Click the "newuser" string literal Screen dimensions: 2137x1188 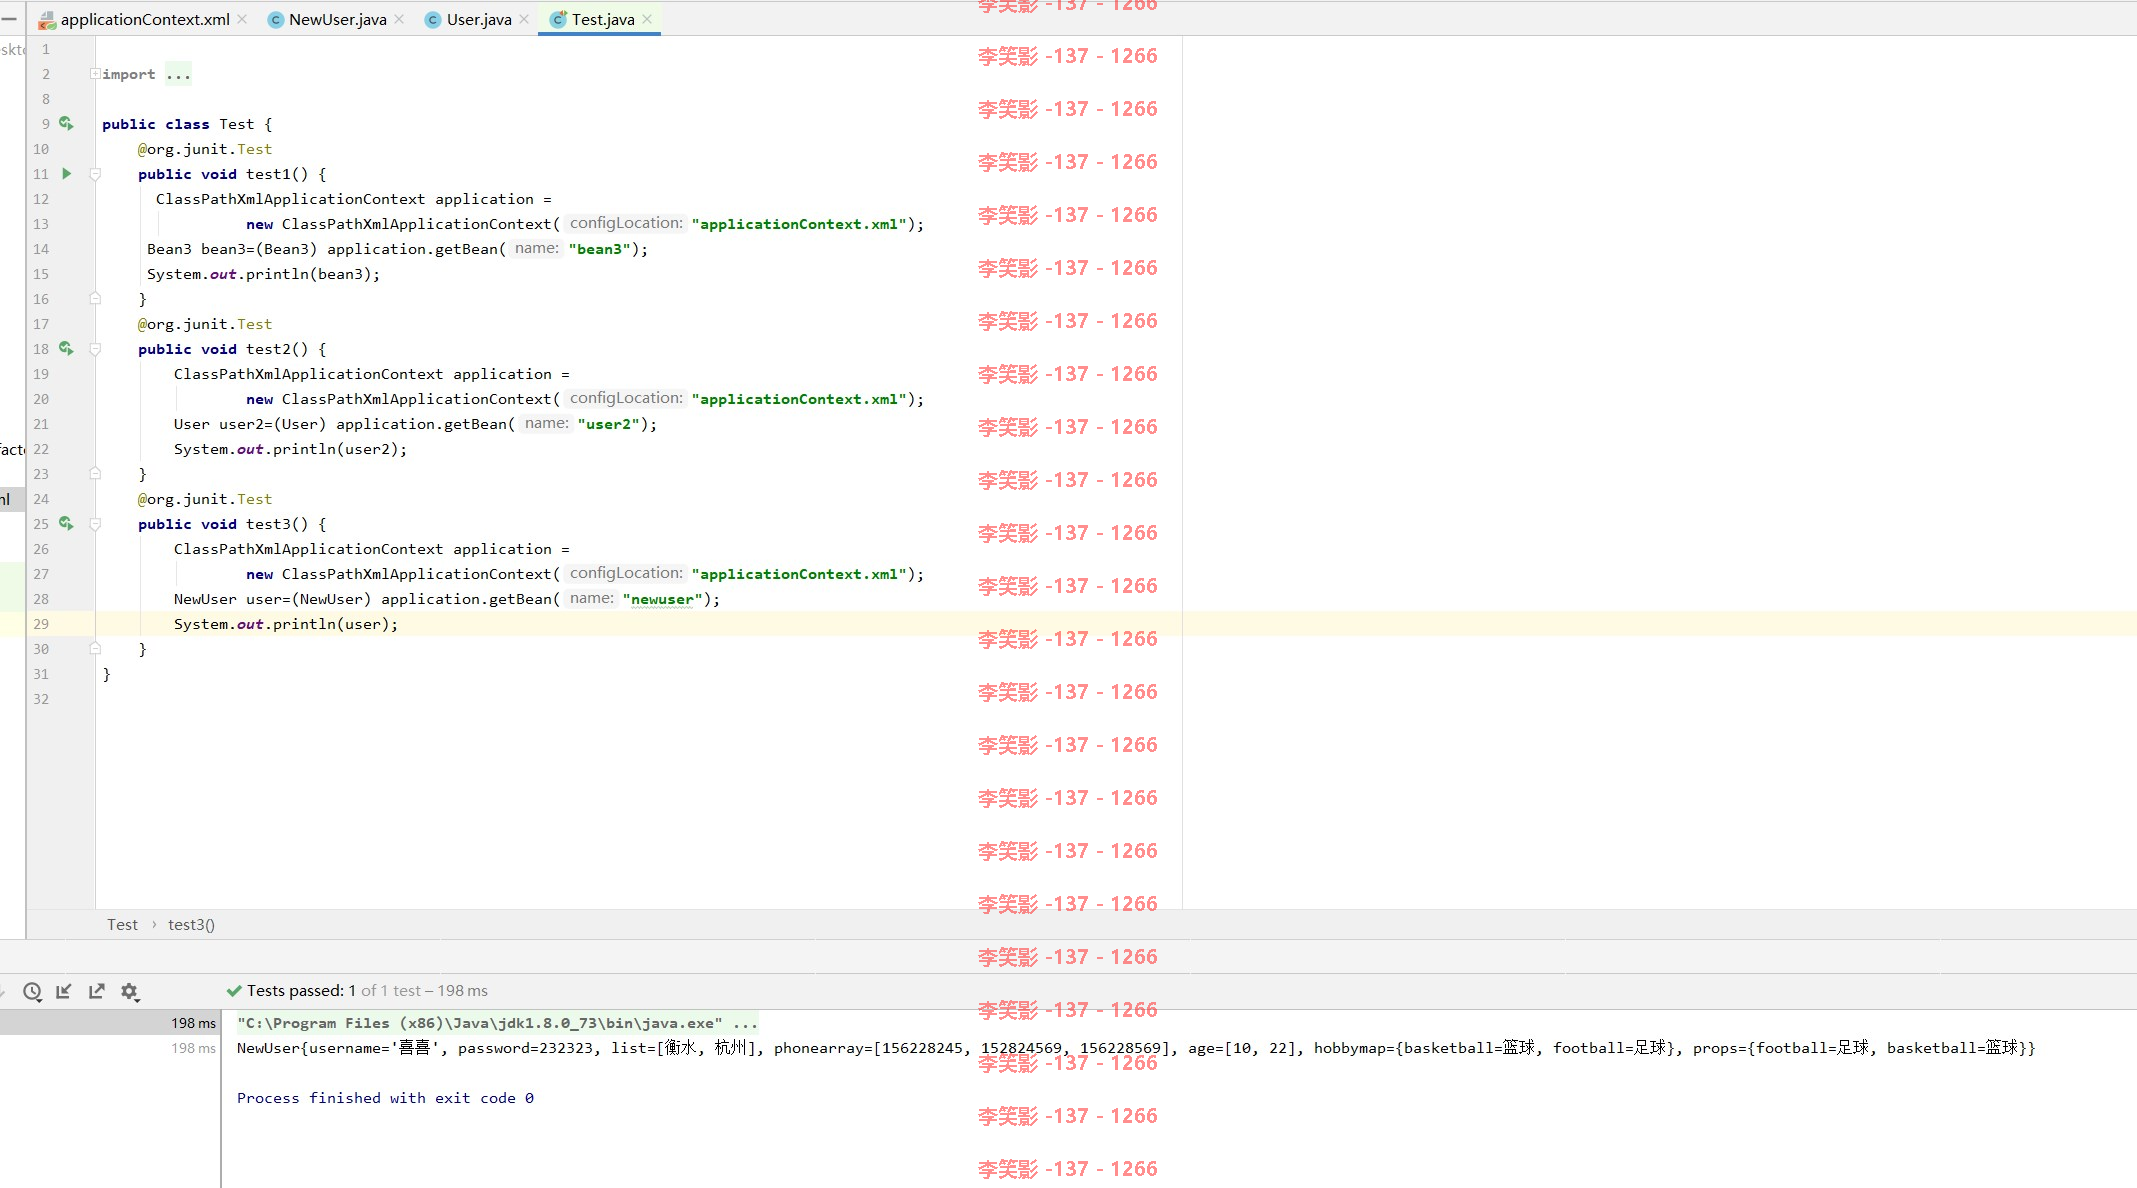coord(662,599)
